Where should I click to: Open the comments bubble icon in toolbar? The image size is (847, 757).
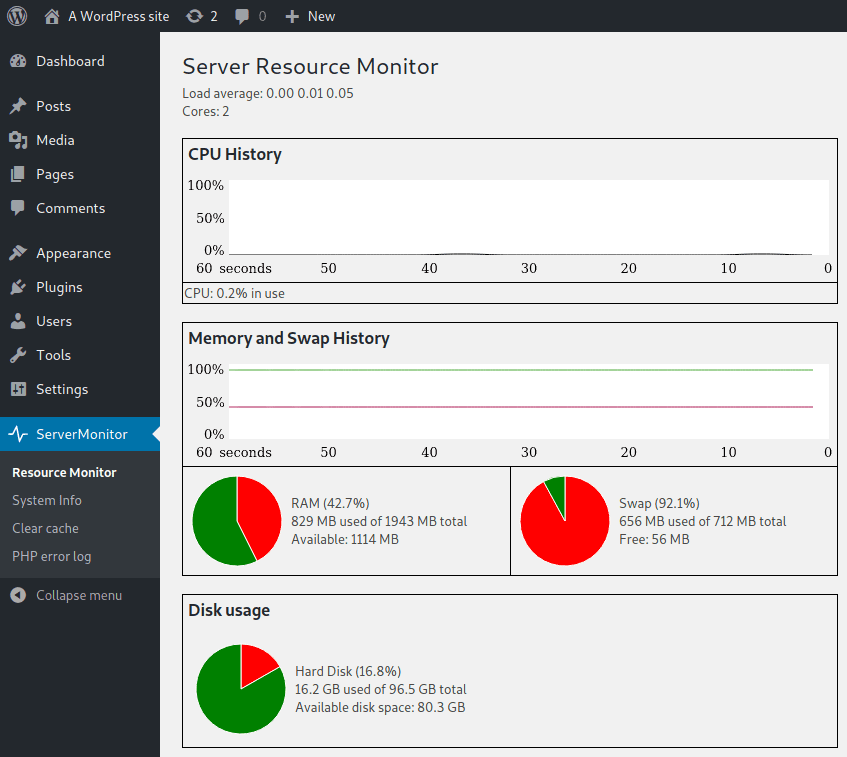point(242,16)
